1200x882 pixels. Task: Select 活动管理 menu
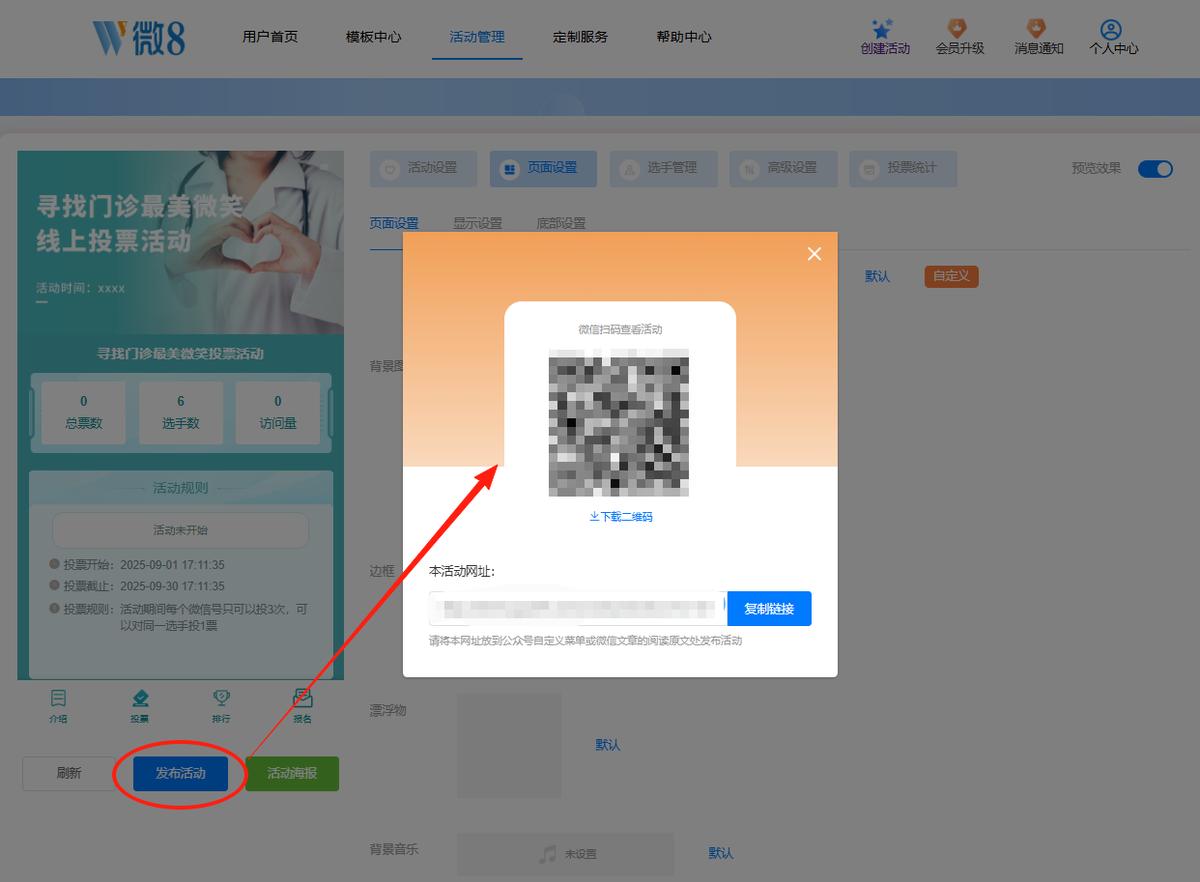pos(477,37)
